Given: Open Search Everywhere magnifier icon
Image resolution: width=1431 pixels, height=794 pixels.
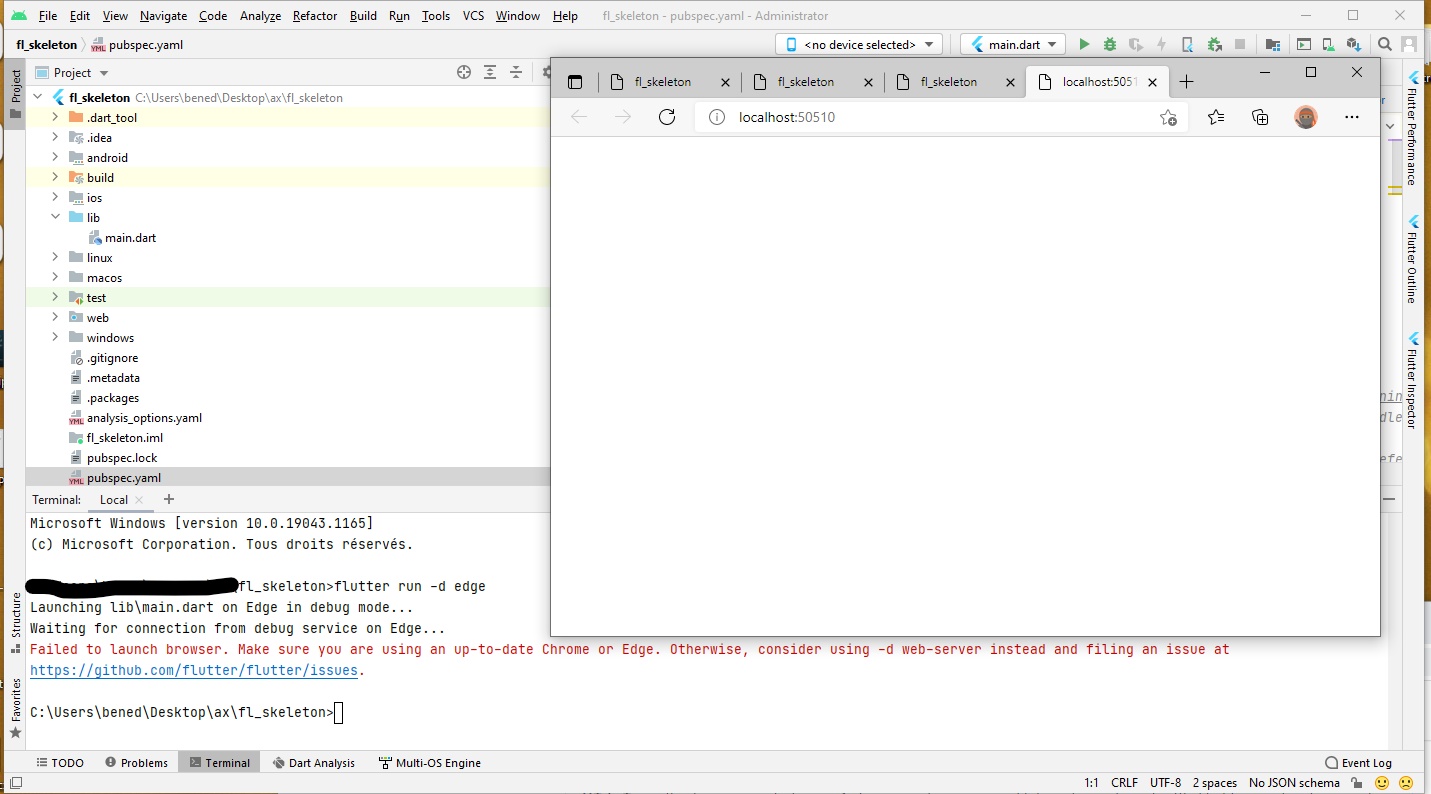Looking at the screenshot, I should (1385, 44).
